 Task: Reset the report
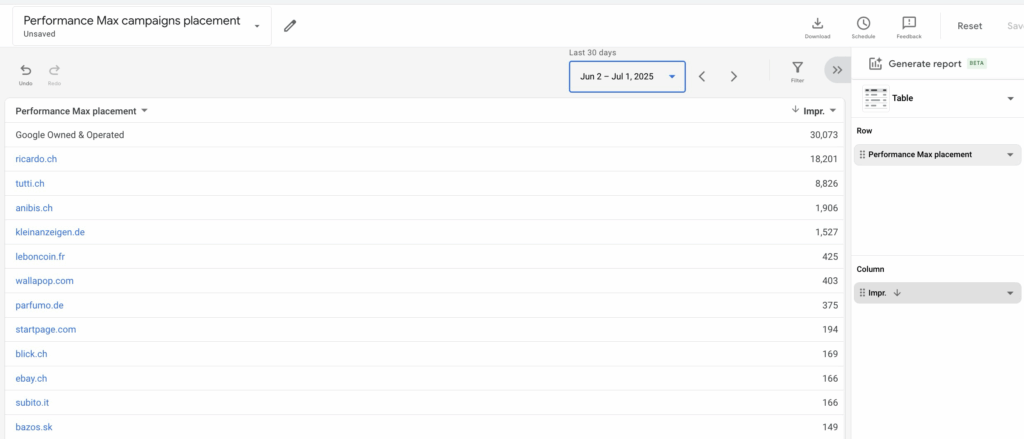click(969, 27)
